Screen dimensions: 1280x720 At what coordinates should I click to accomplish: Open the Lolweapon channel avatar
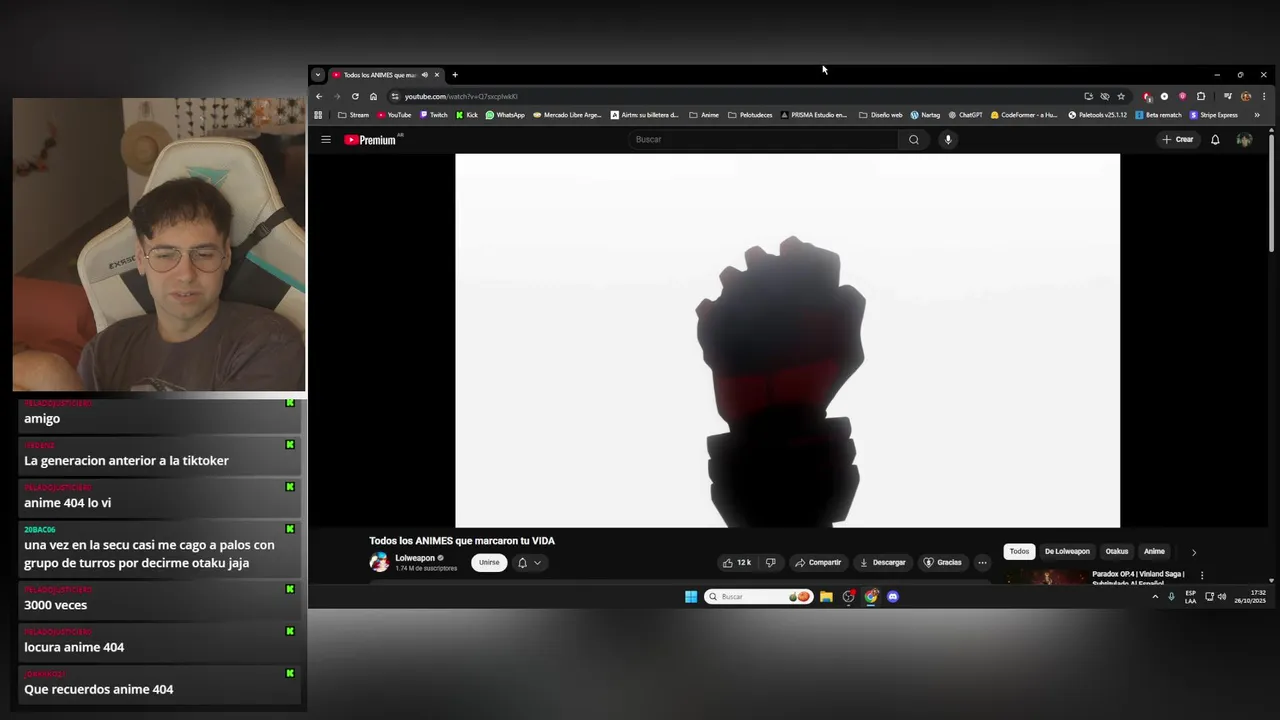click(x=379, y=562)
